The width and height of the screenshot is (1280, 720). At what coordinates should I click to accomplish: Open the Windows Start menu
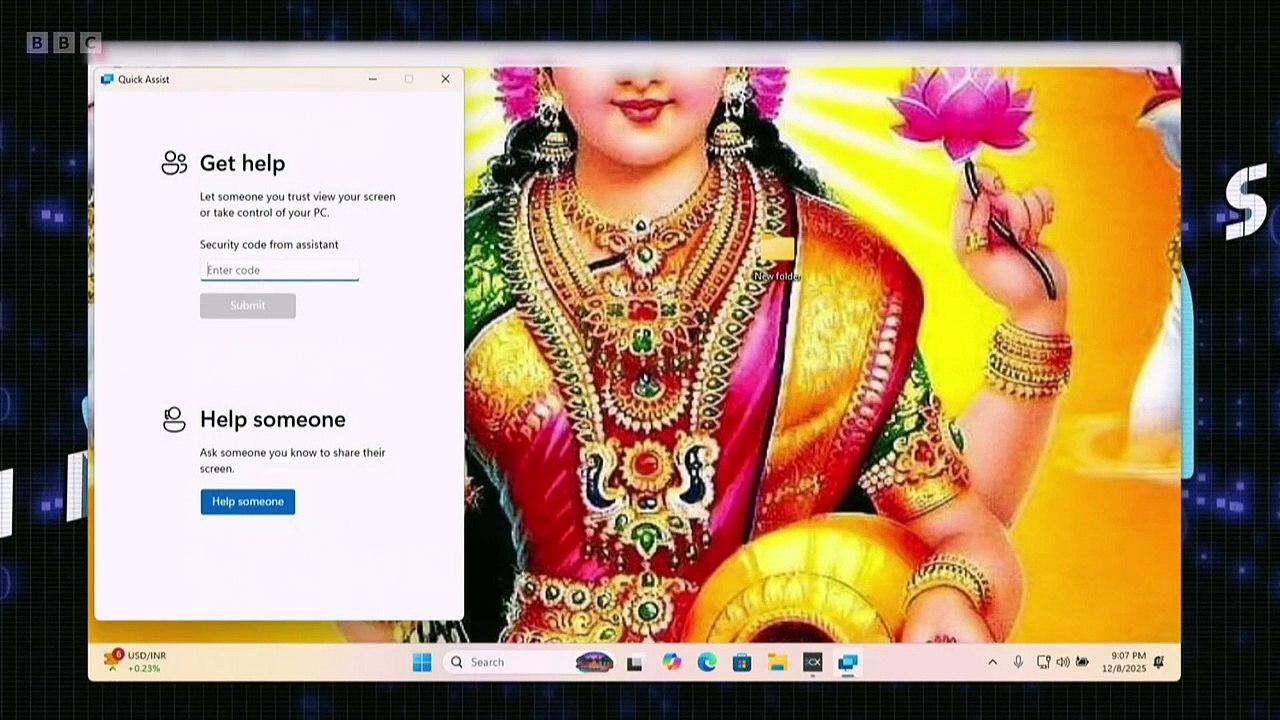[422, 662]
